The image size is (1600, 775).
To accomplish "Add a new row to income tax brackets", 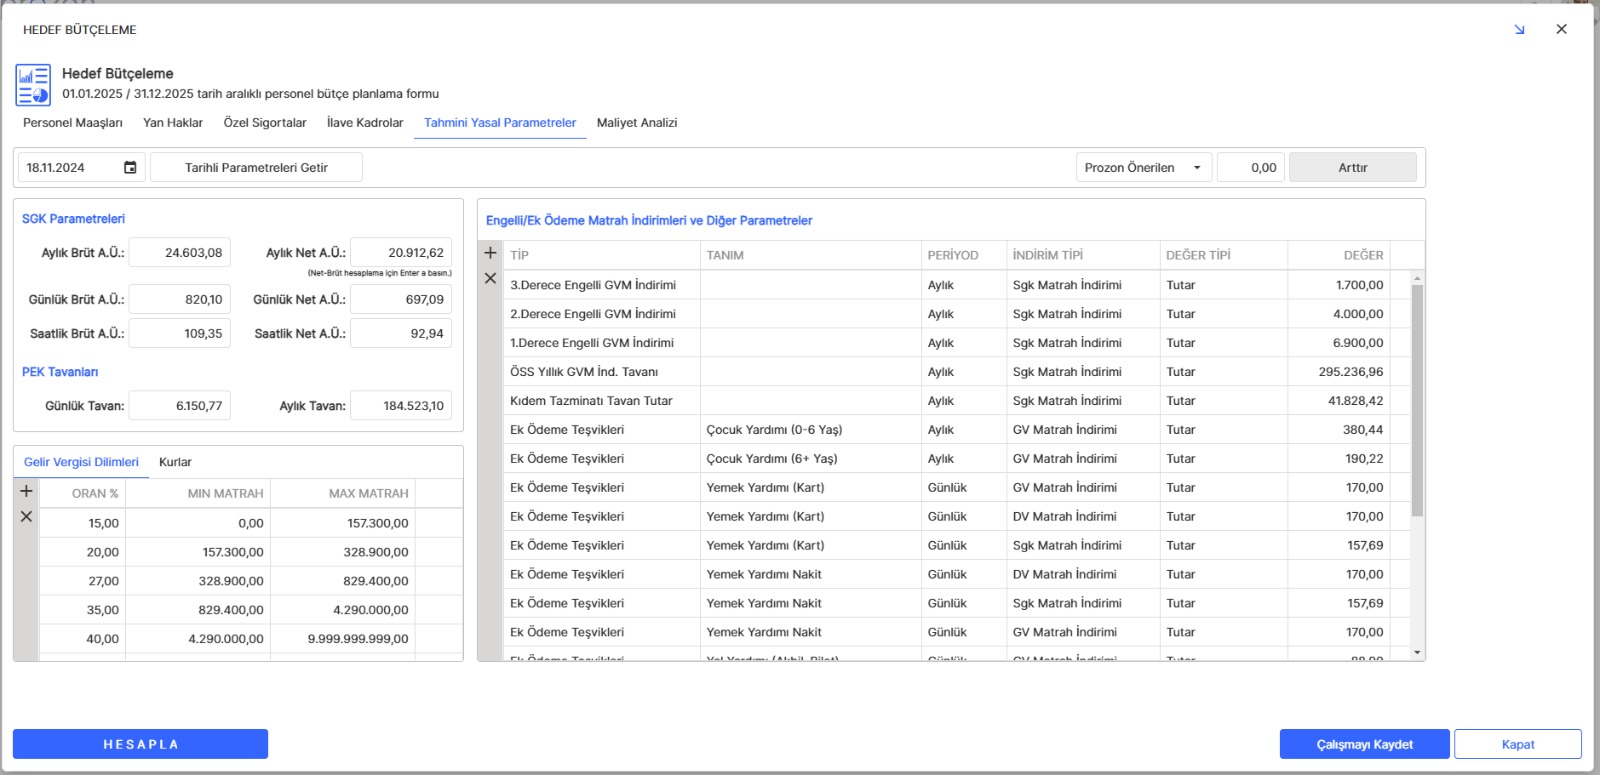I will [x=26, y=491].
